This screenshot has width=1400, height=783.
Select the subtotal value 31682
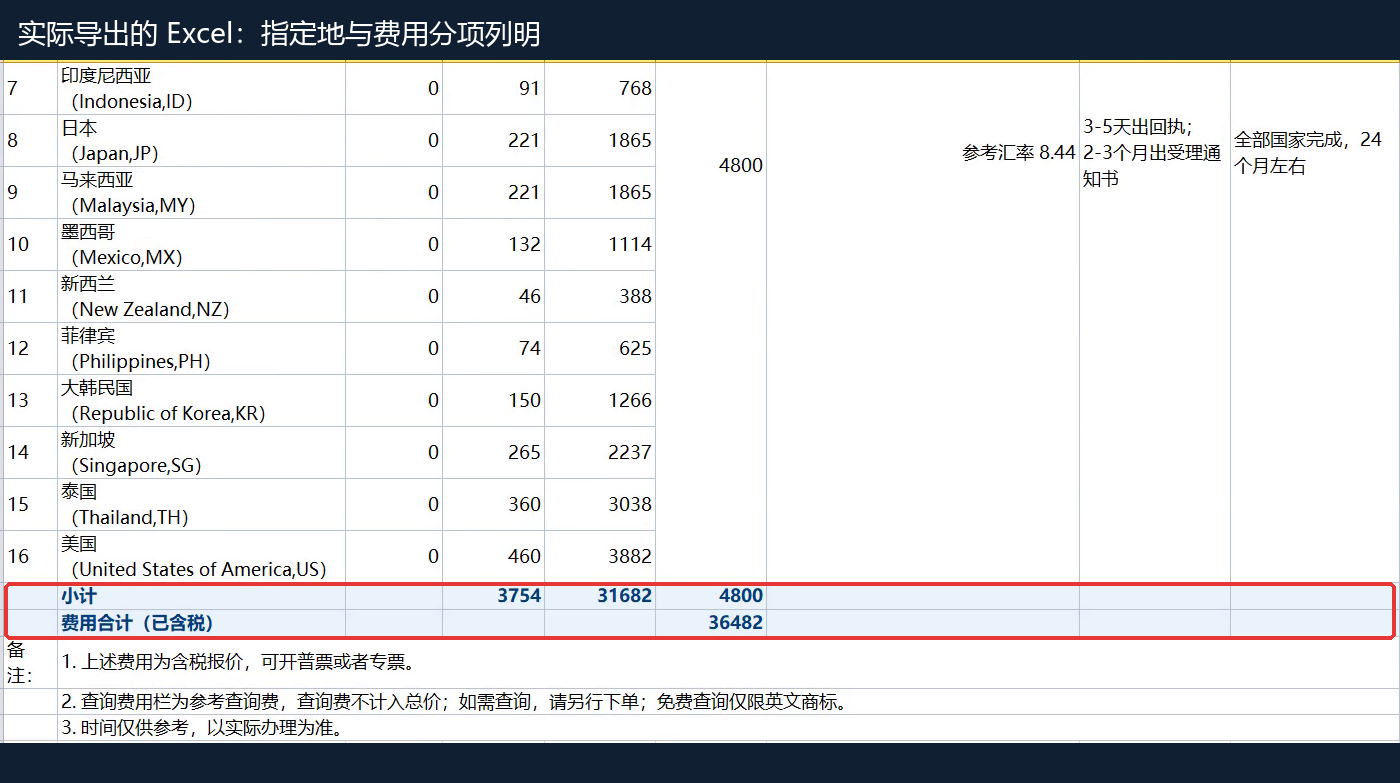[600, 596]
